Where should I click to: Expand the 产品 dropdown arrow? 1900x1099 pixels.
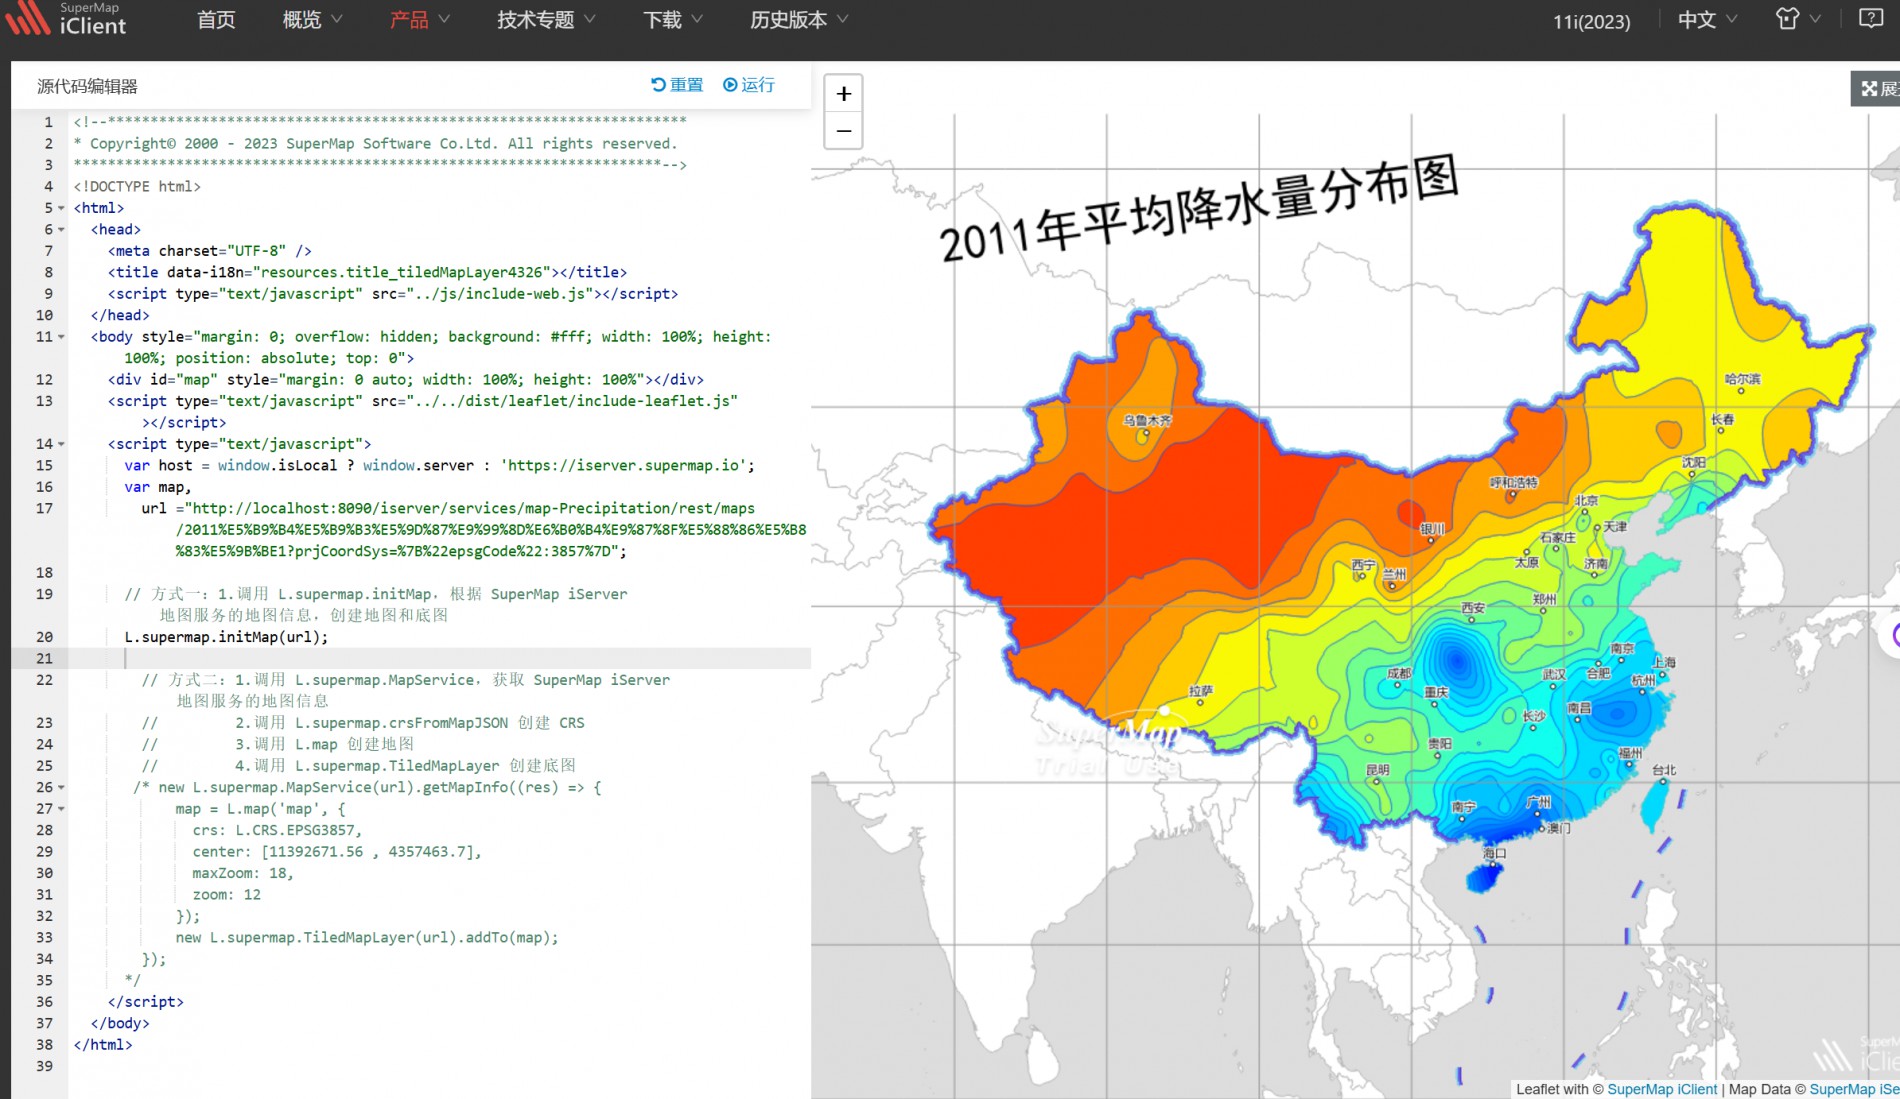coord(444,19)
